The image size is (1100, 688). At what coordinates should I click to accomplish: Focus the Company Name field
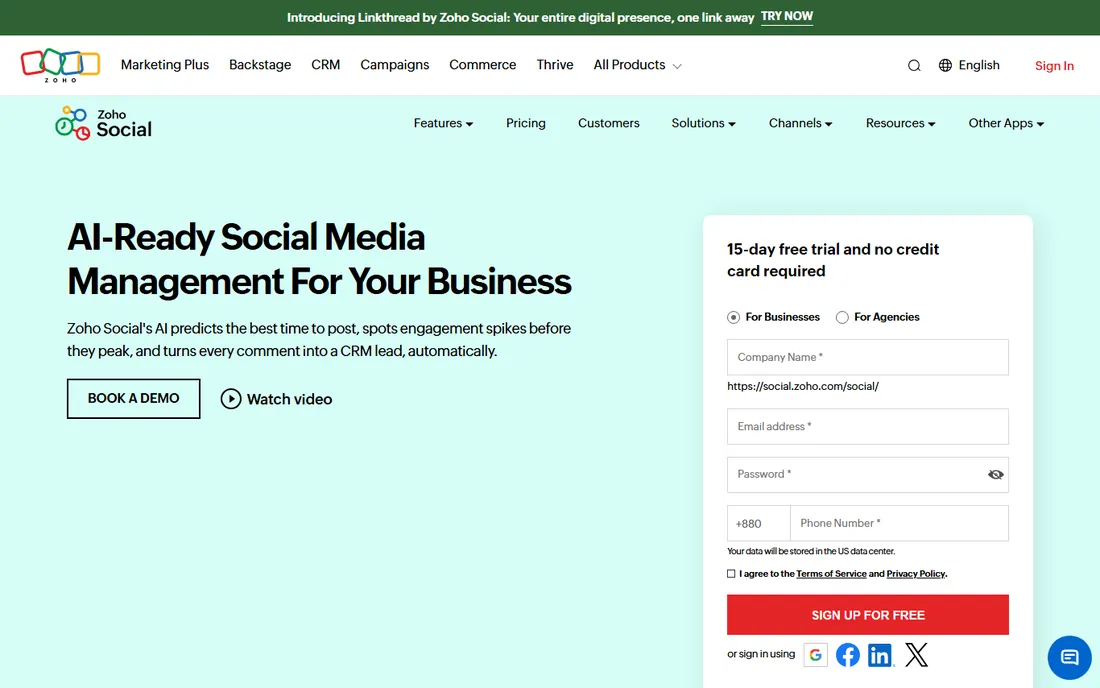pos(868,357)
